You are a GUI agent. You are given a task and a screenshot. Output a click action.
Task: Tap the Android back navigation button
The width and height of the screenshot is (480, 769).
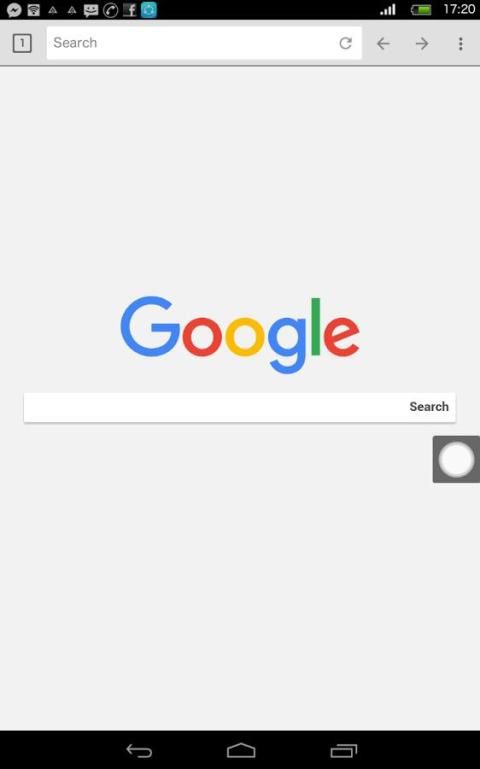coord(139,750)
